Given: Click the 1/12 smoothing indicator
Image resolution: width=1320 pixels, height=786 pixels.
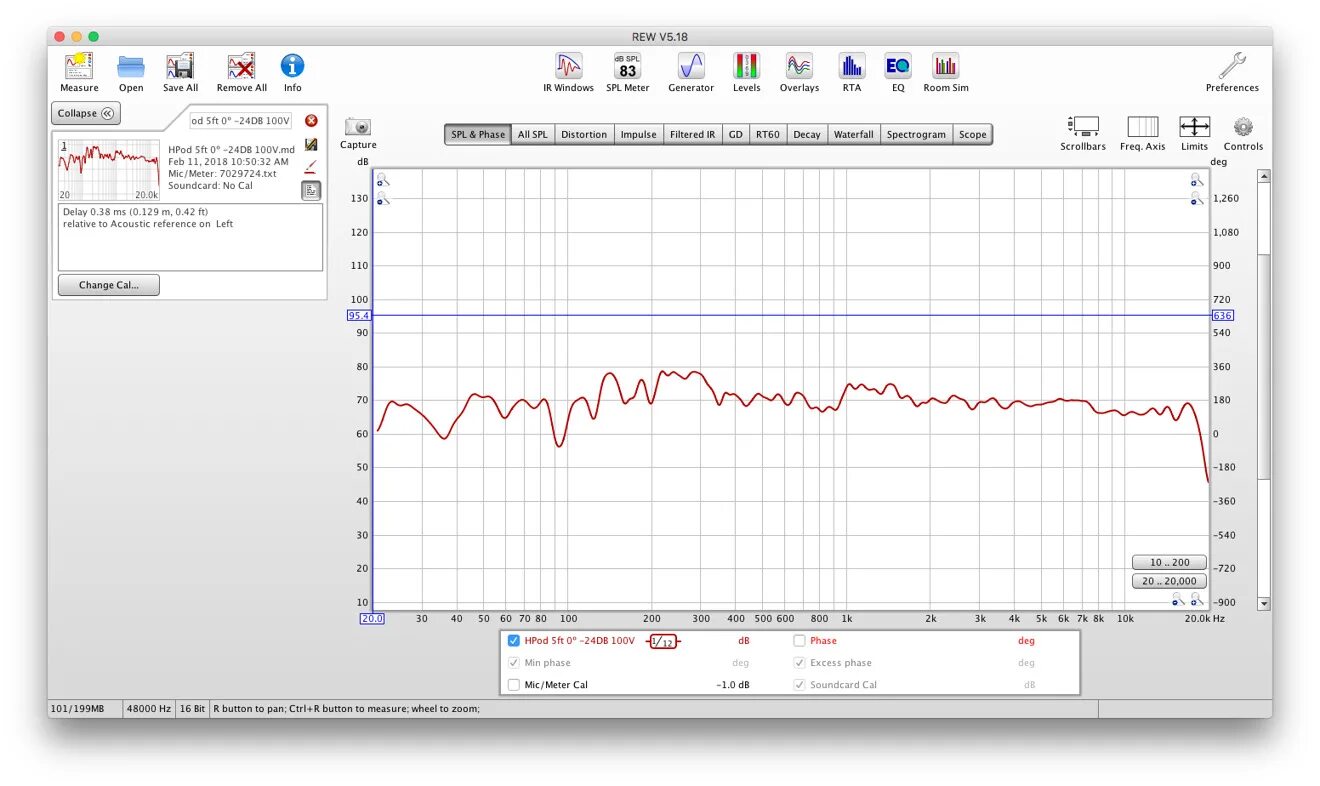Looking at the screenshot, I should [663, 641].
